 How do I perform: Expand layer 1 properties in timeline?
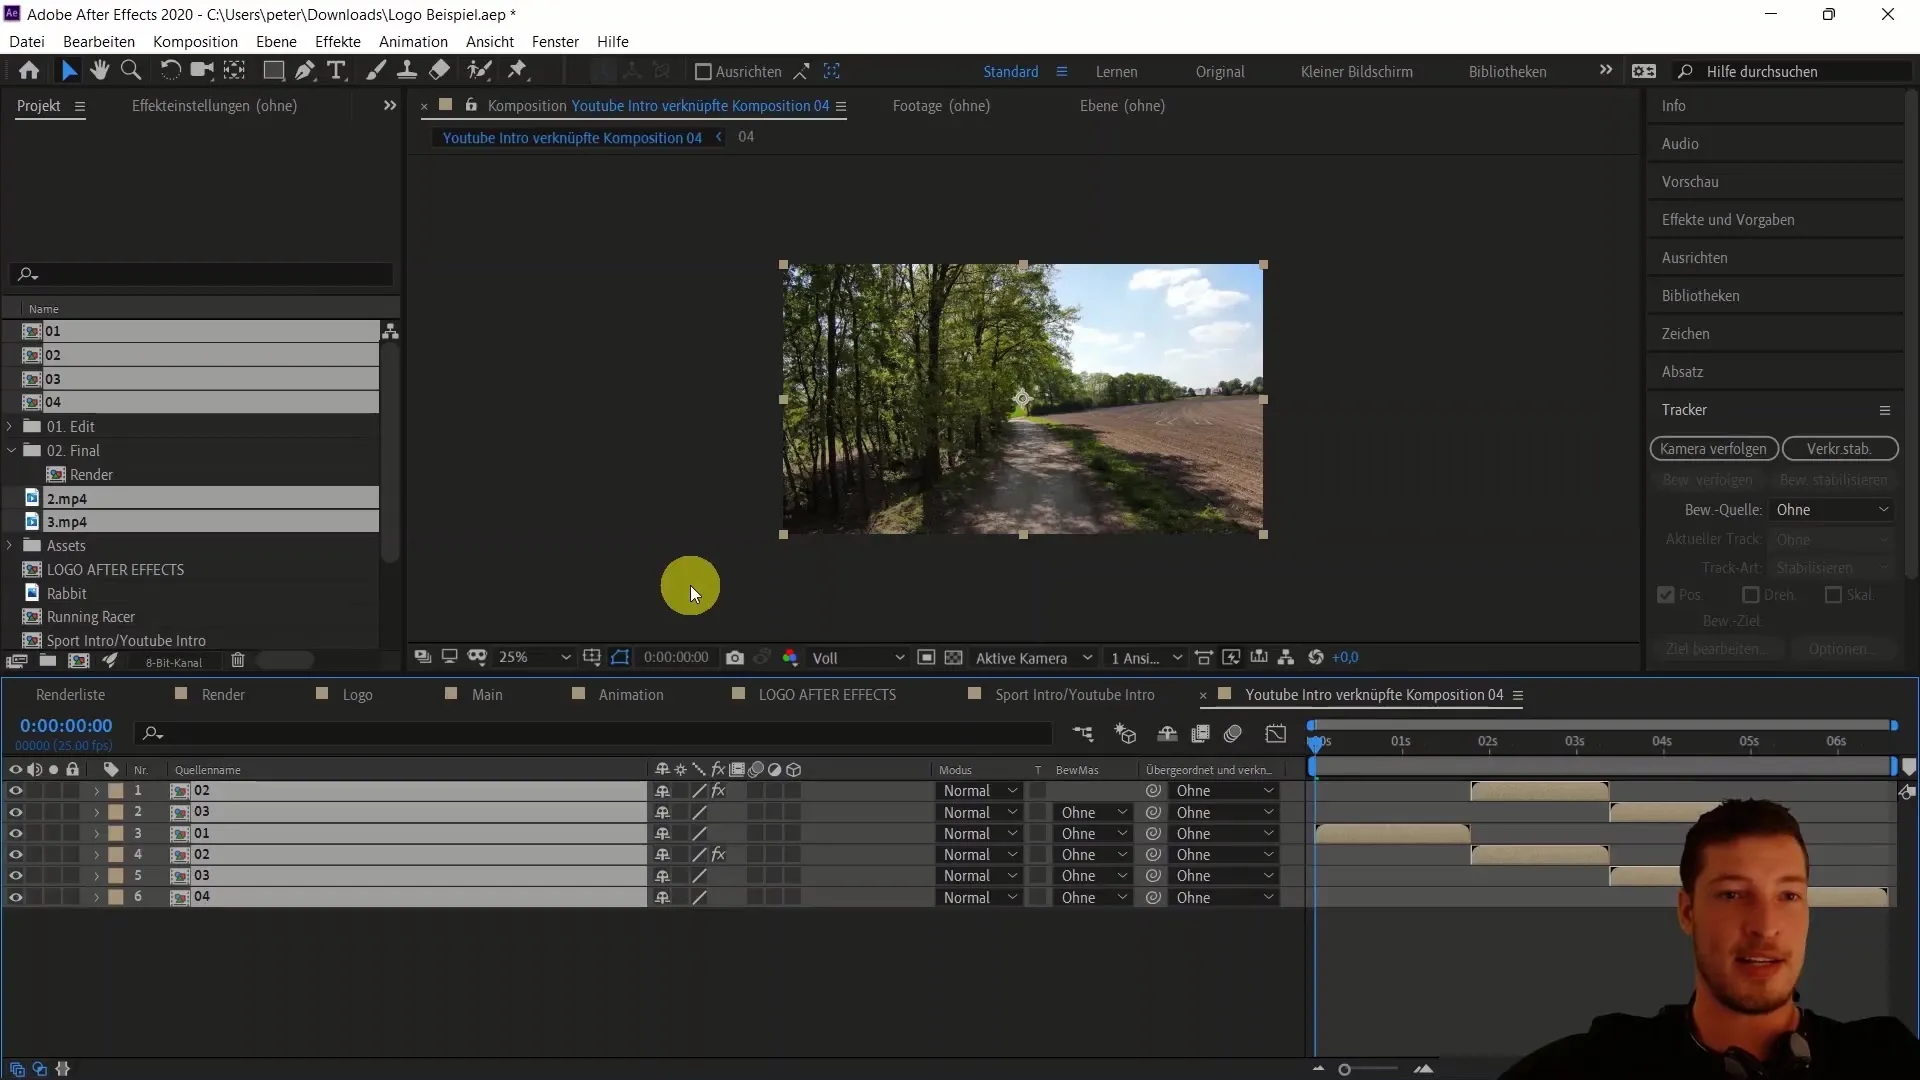coord(95,790)
